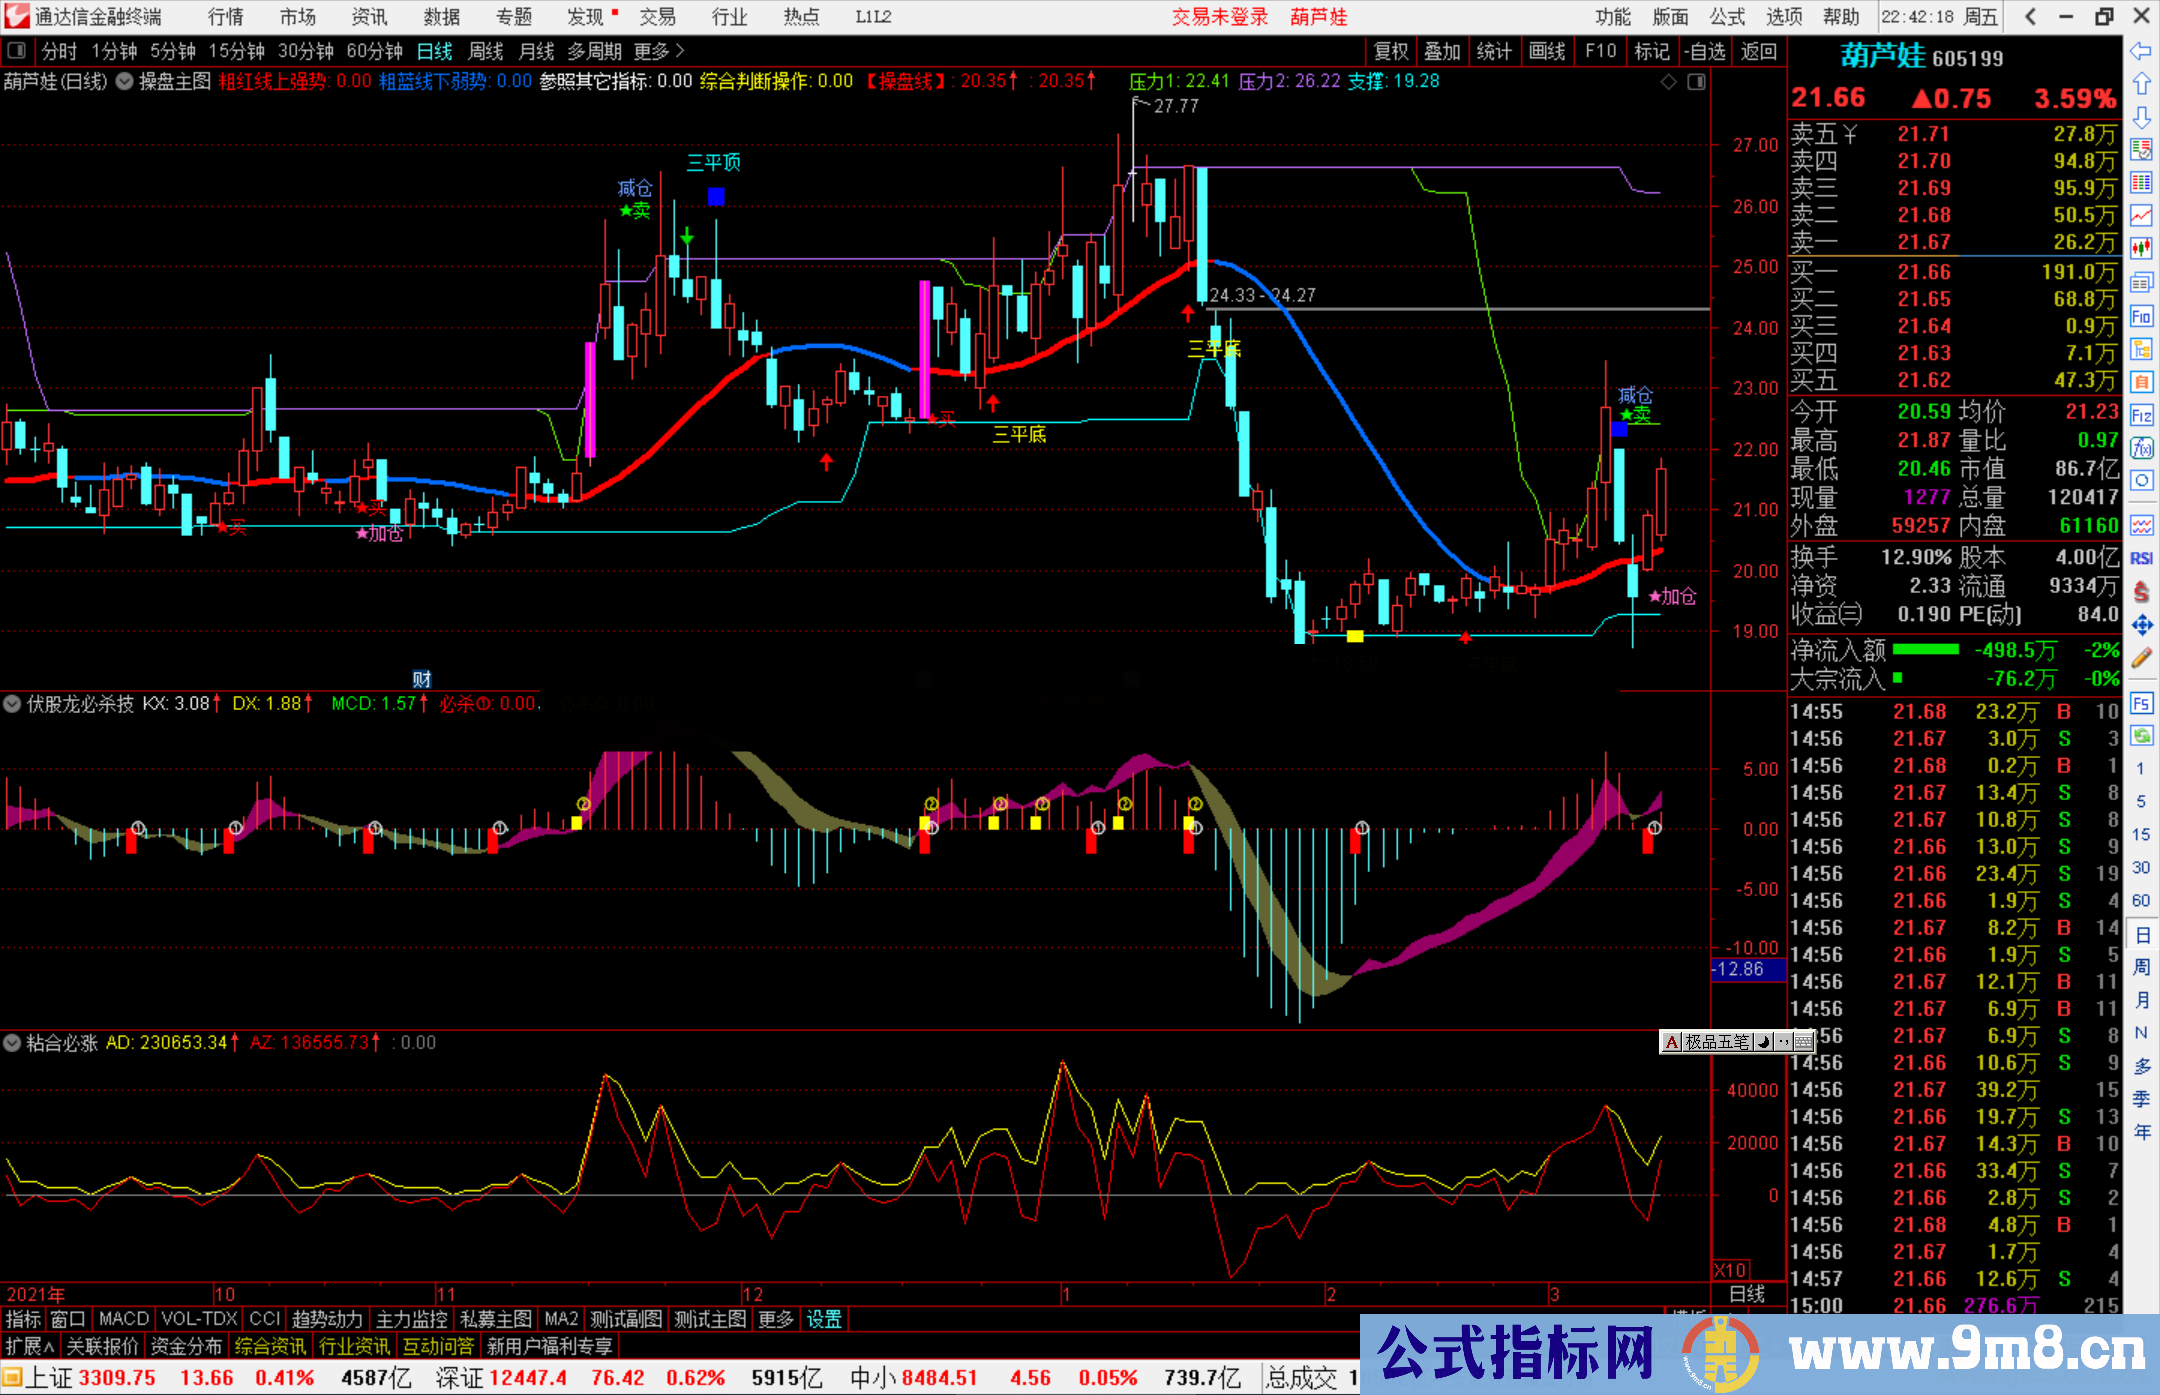Click the green refresh icon in sidebar
The width and height of the screenshot is (2160, 1395).
[2141, 736]
